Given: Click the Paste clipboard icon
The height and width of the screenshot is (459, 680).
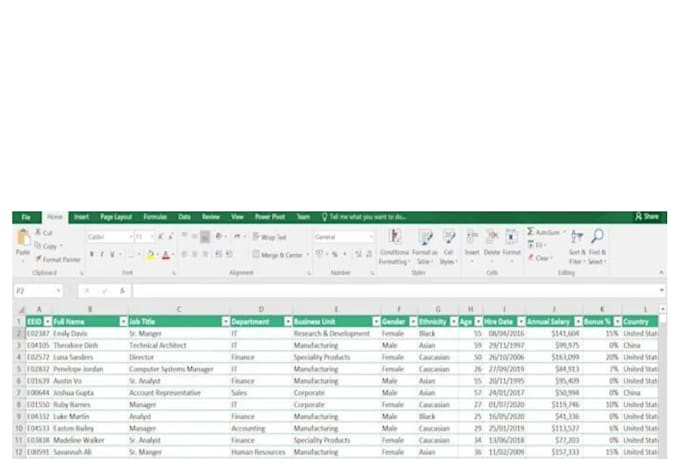Looking at the screenshot, I should click(x=23, y=237).
